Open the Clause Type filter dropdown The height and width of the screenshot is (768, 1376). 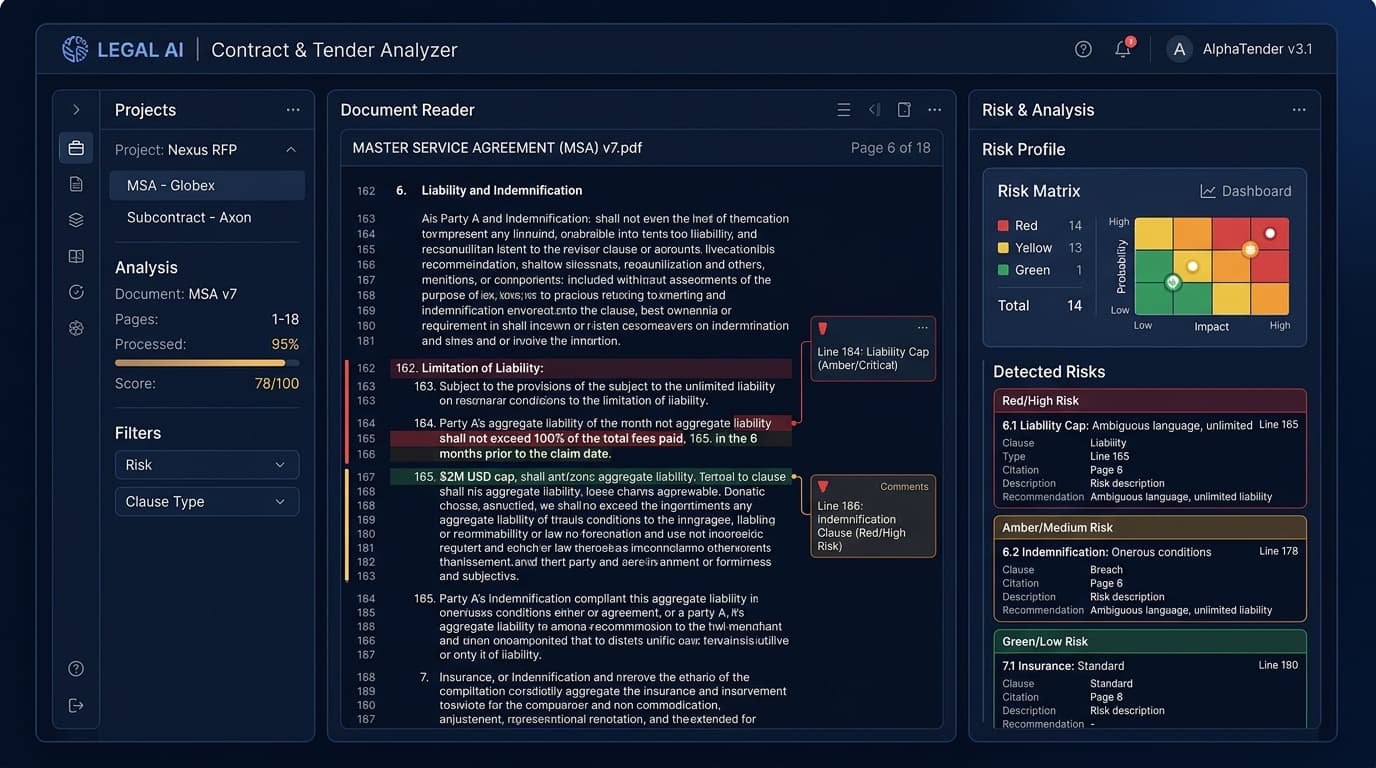click(207, 502)
